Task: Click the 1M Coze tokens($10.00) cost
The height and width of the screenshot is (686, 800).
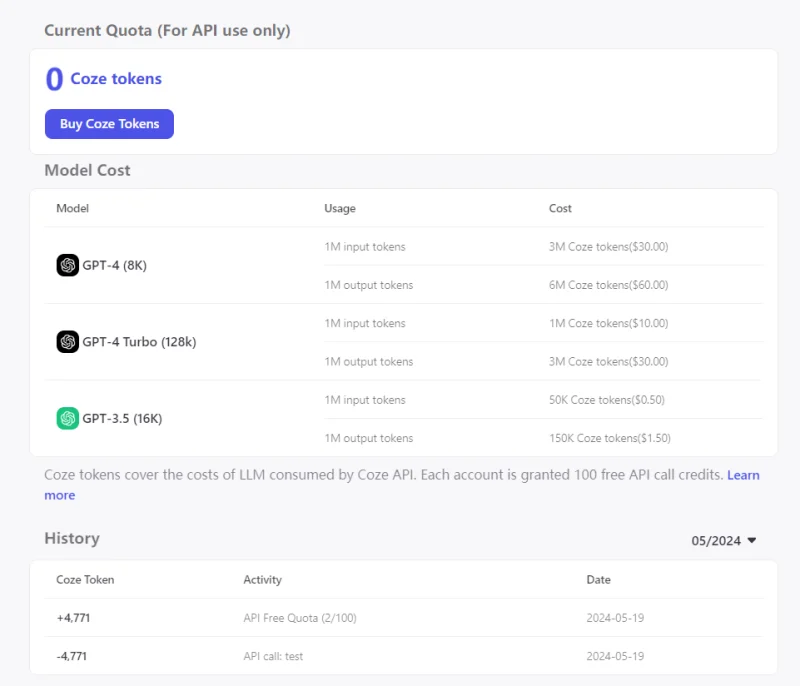Action: pos(609,323)
